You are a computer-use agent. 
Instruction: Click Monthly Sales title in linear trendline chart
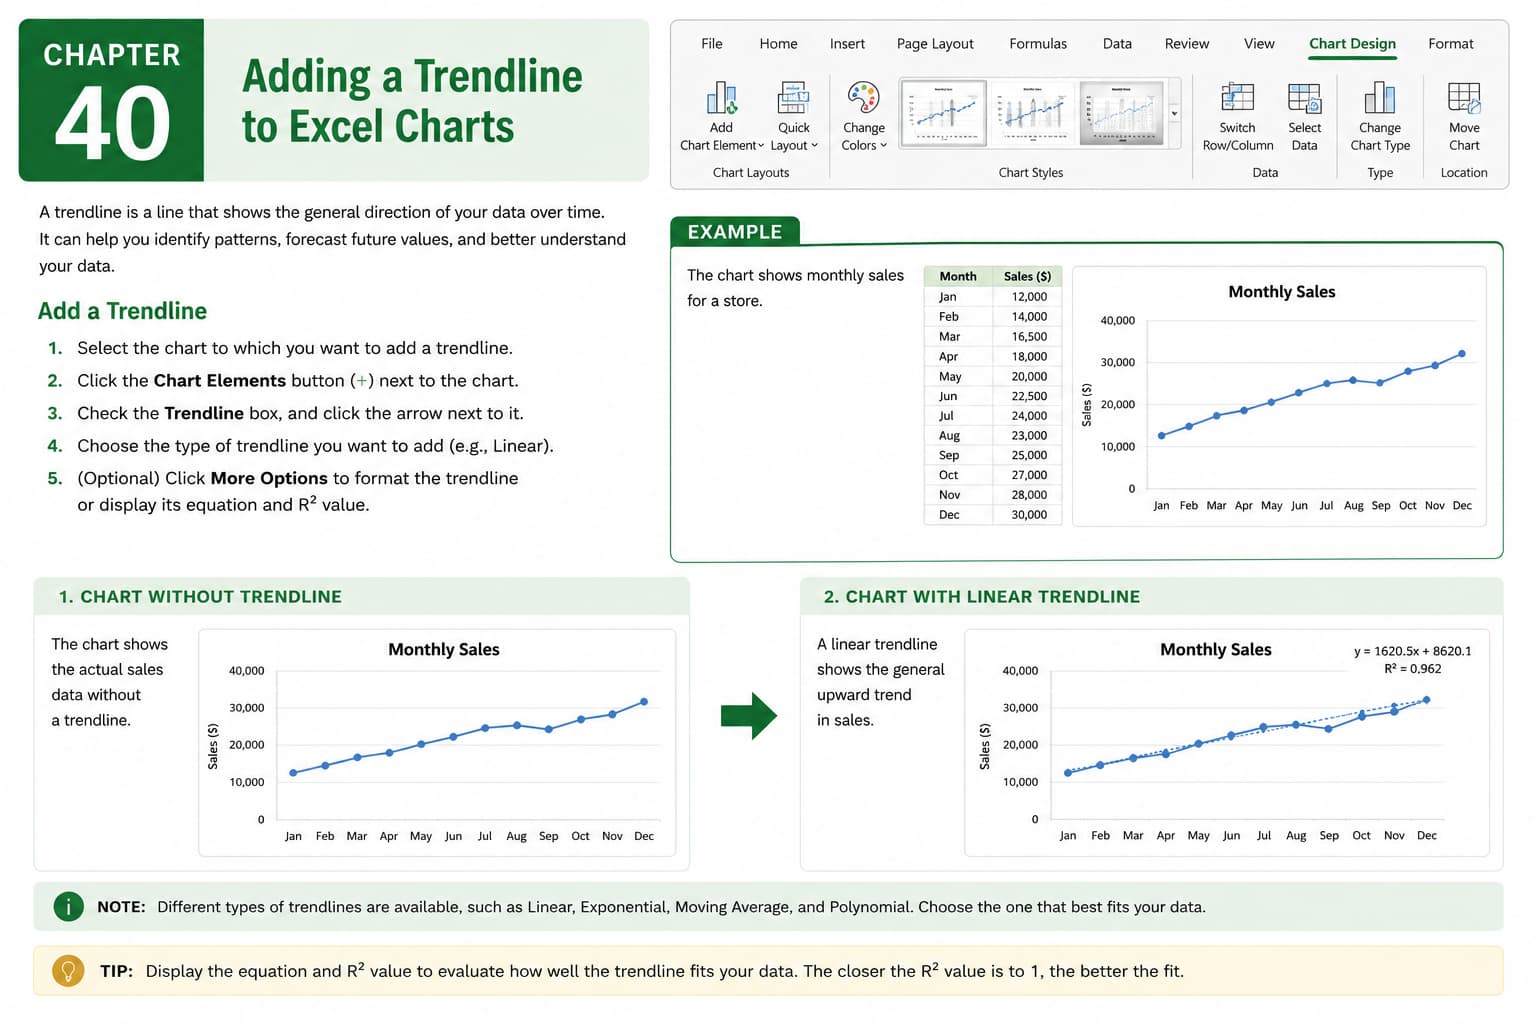pyautogui.click(x=1215, y=650)
